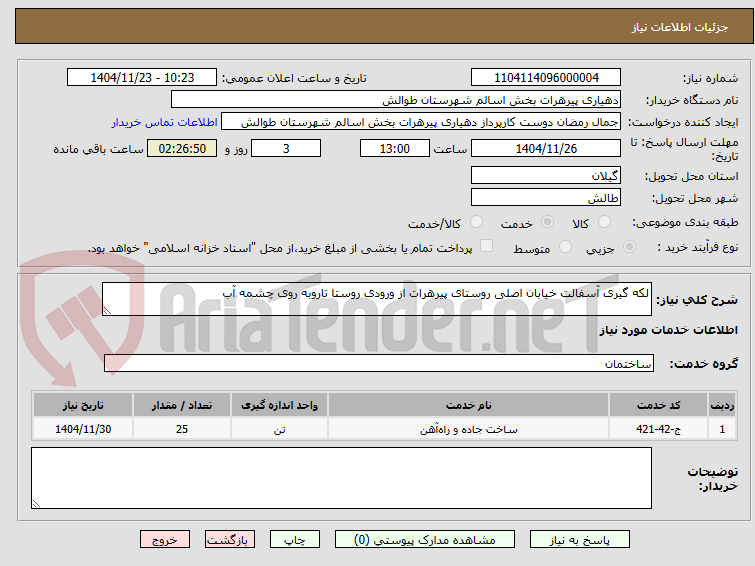755x566 pixels.
Task: Click the تاریخ نیاز column header
Action: click(x=83, y=405)
